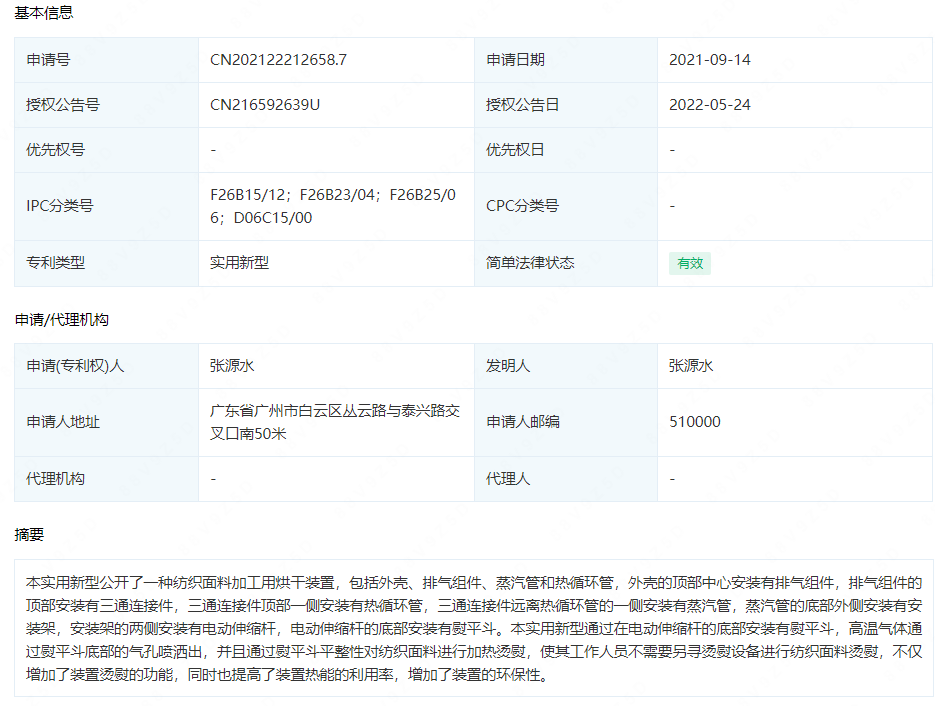
Task: Click the 代理机构 label
Action: pyautogui.click(x=55, y=479)
